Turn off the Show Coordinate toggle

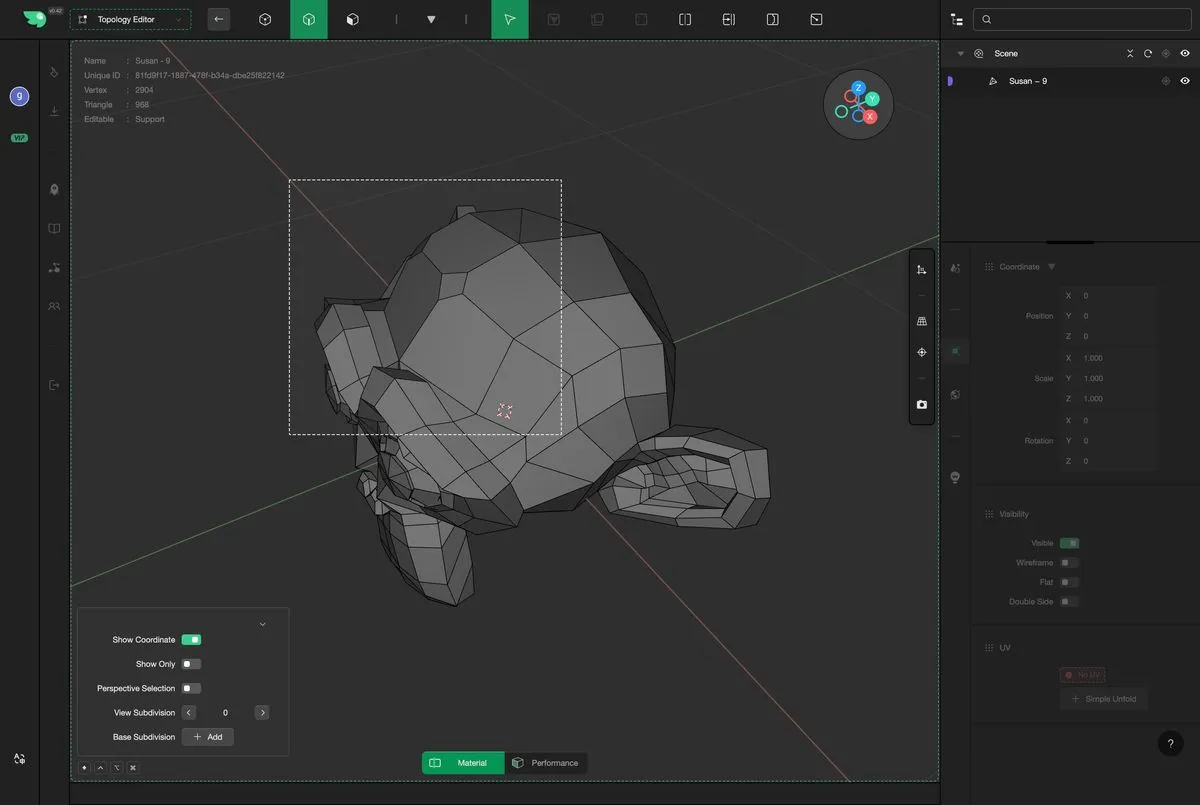tap(191, 640)
